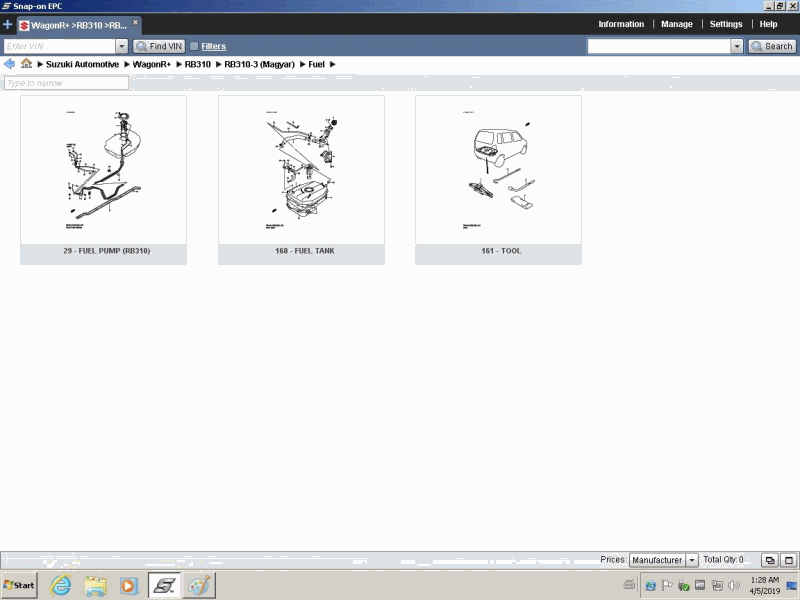Click the Total Qty: 0 indicator
The height and width of the screenshot is (600, 800).
[723, 560]
